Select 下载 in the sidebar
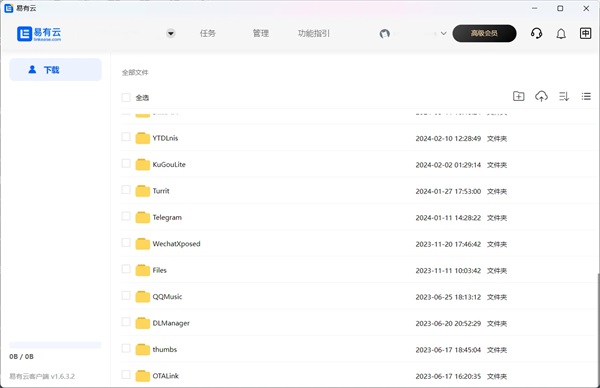 point(55,70)
